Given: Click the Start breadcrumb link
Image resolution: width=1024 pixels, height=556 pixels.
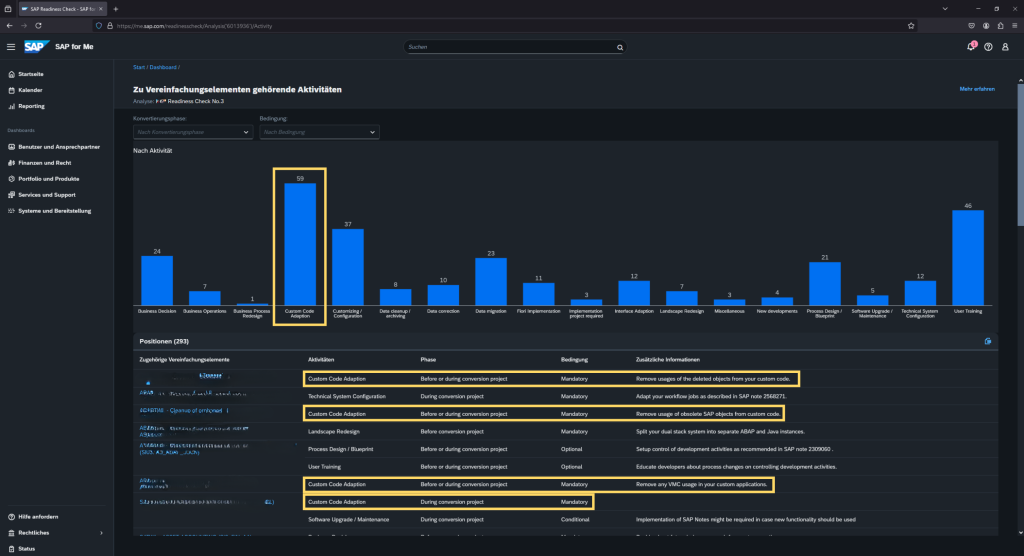Looking at the screenshot, I should [139, 67].
